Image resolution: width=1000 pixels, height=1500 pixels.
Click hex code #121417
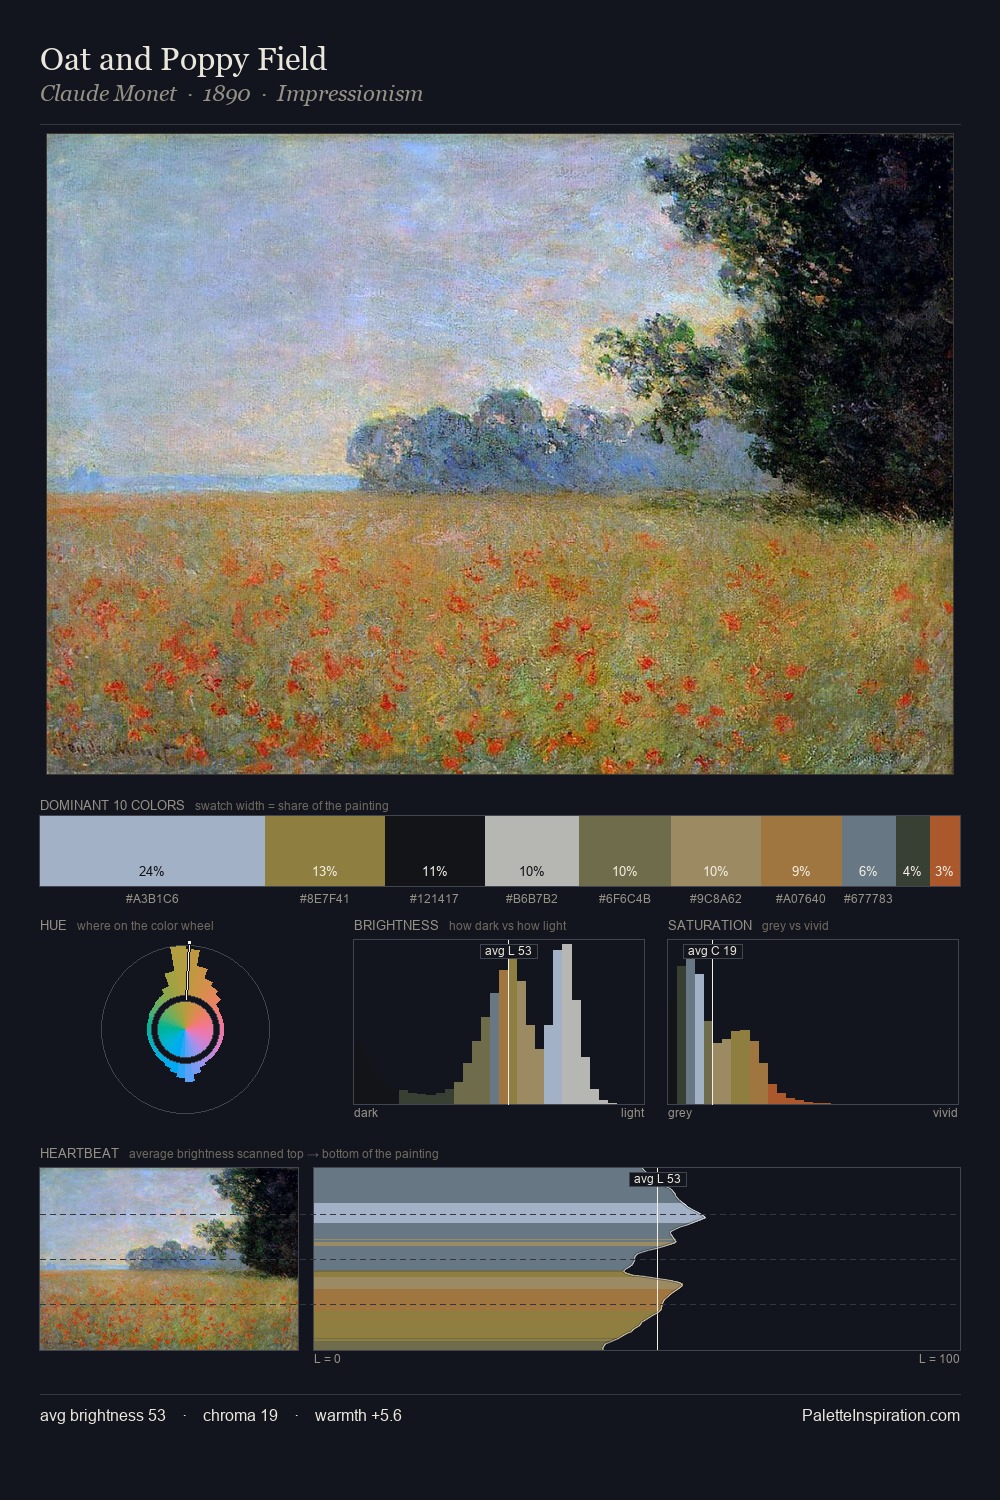coord(434,899)
